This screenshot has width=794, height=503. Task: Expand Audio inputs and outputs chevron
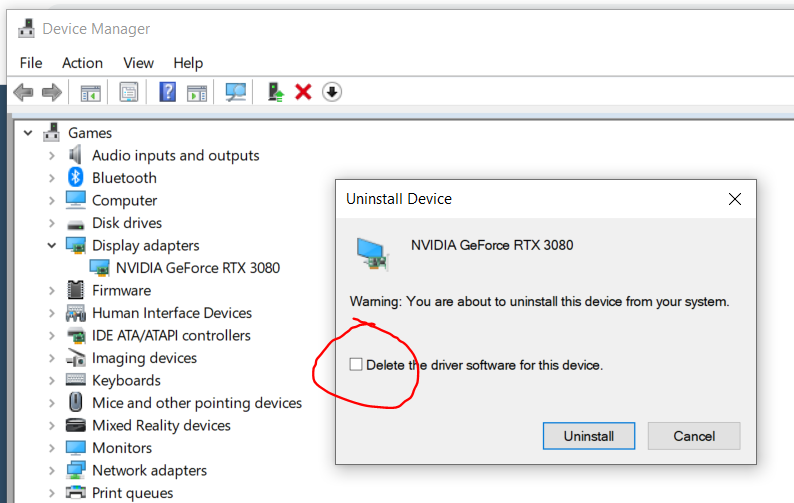pos(52,156)
